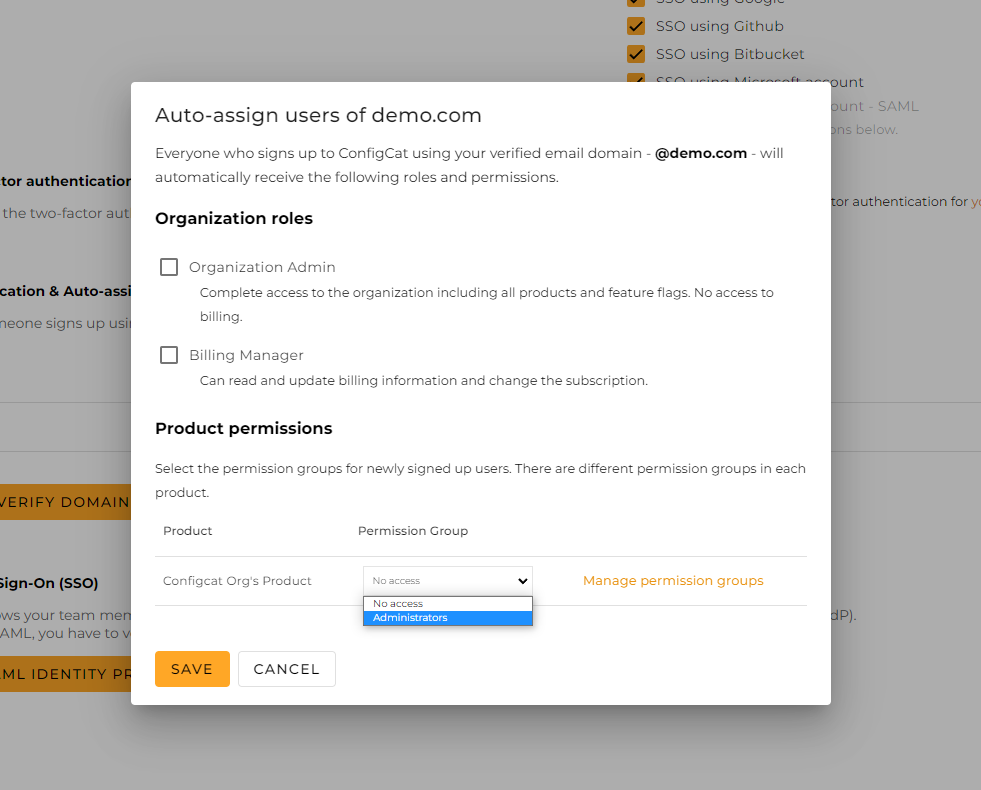Click the SAML Identity Provider button
The width and height of the screenshot is (981, 790).
pyautogui.click(x=60, y=674)
